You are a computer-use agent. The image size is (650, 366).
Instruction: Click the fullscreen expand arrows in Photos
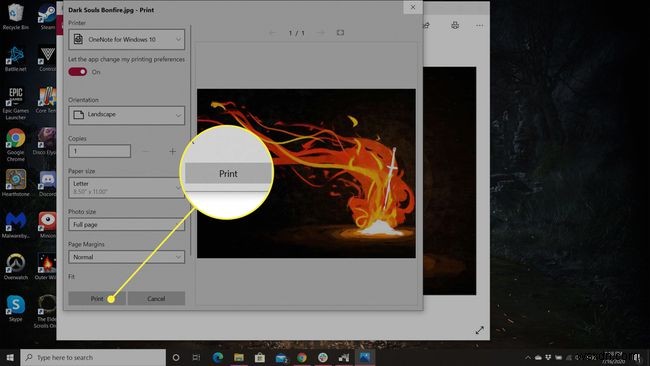pyautogui.click(x=480, y=330)
